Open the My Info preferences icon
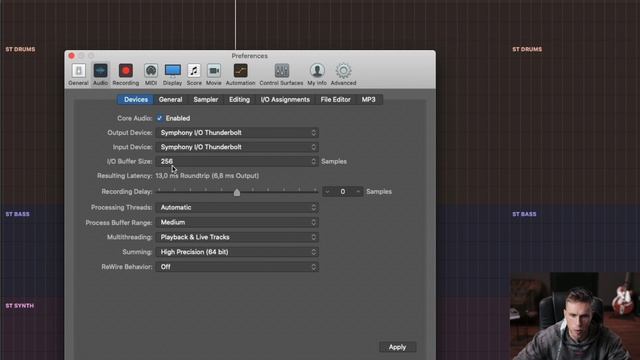This screenshot has width=640, height=360. coord(317,74)
